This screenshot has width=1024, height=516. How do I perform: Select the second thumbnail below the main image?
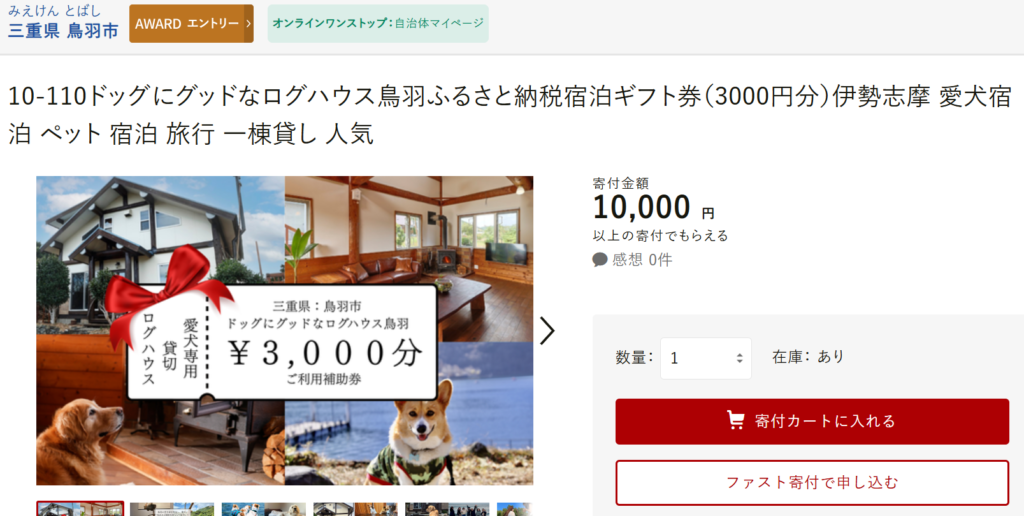click(172, 509)
